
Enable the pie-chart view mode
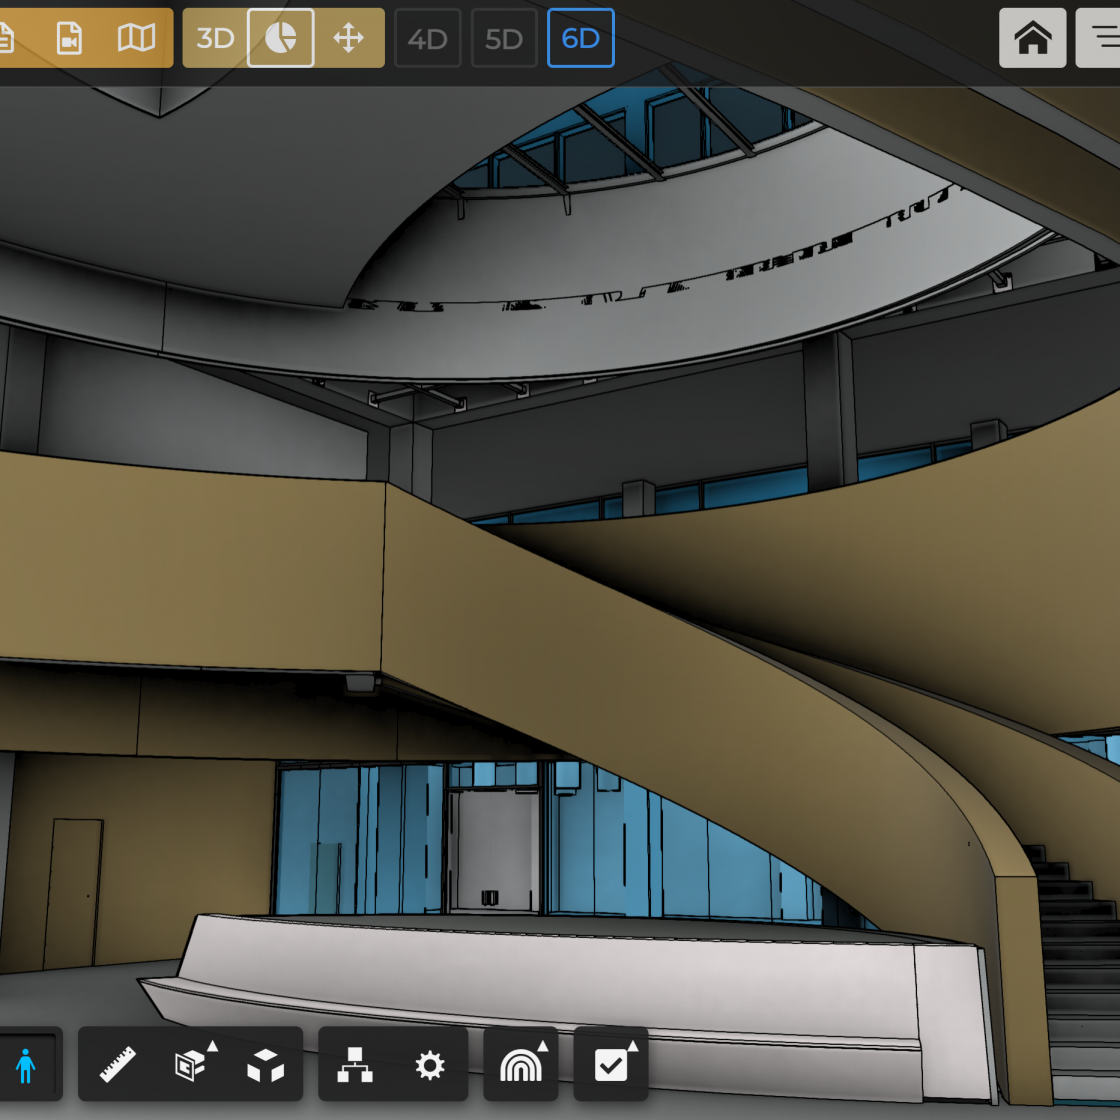pos(280,37)
